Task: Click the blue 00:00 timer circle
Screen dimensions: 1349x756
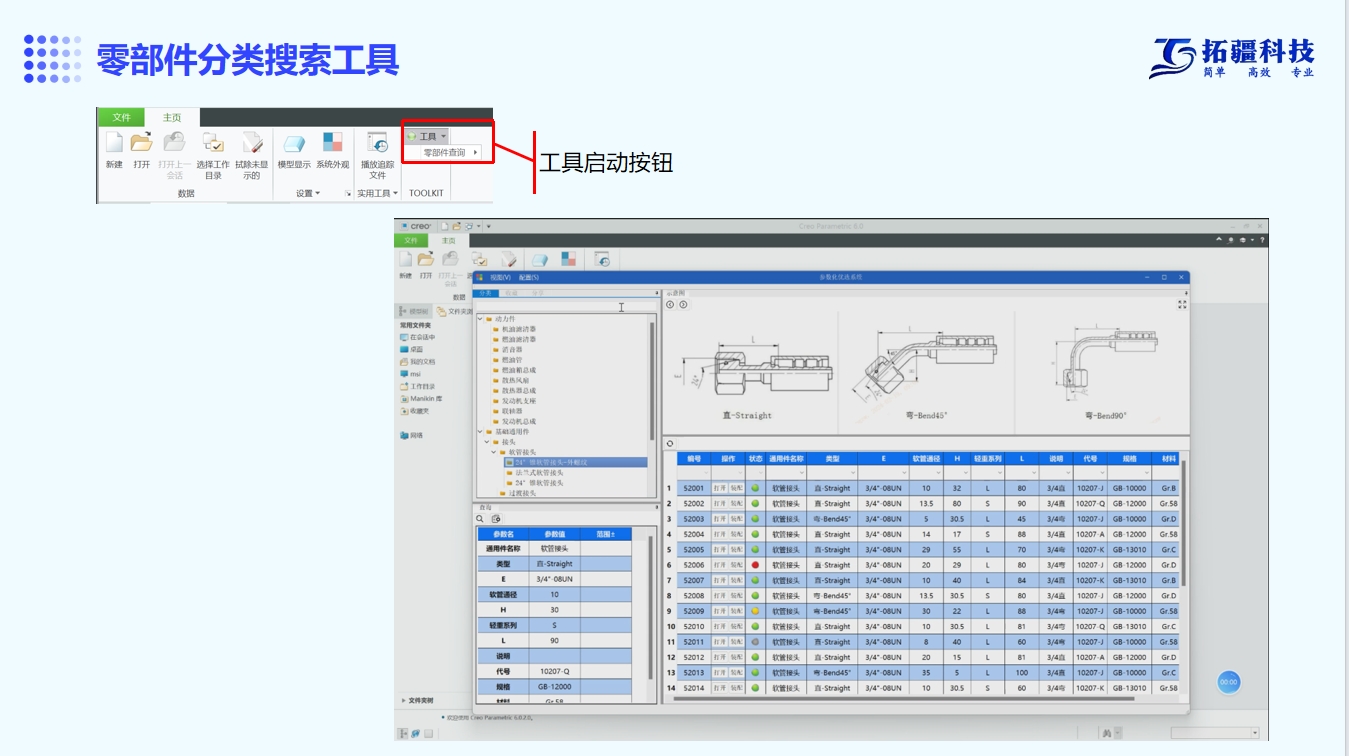Action: pos(1228,682)
